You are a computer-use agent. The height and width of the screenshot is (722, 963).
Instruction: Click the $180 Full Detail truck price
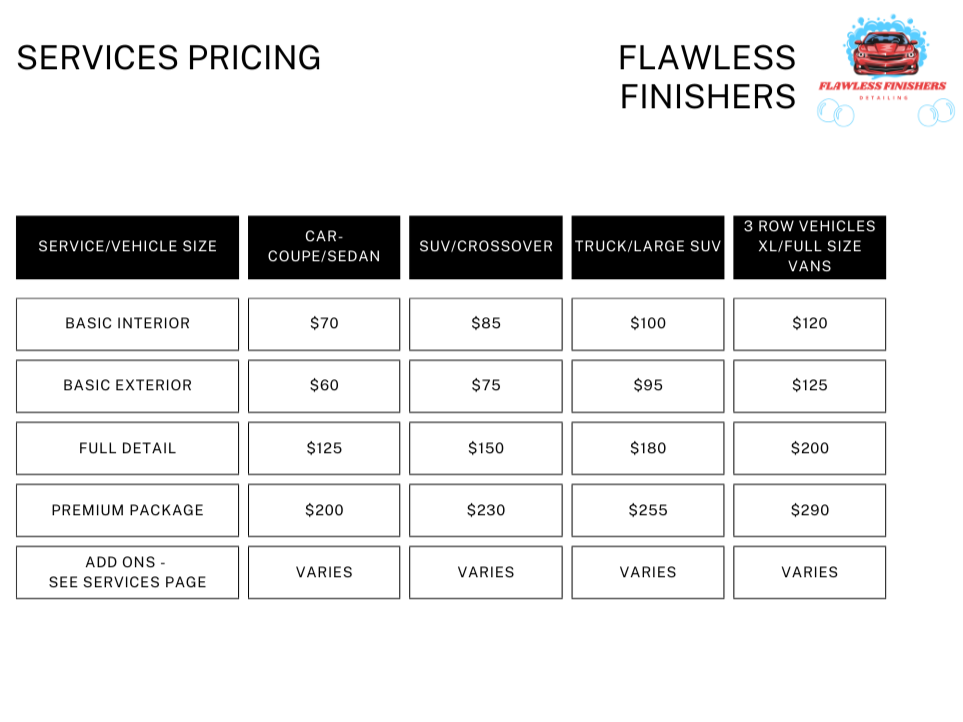click(648, 448)
